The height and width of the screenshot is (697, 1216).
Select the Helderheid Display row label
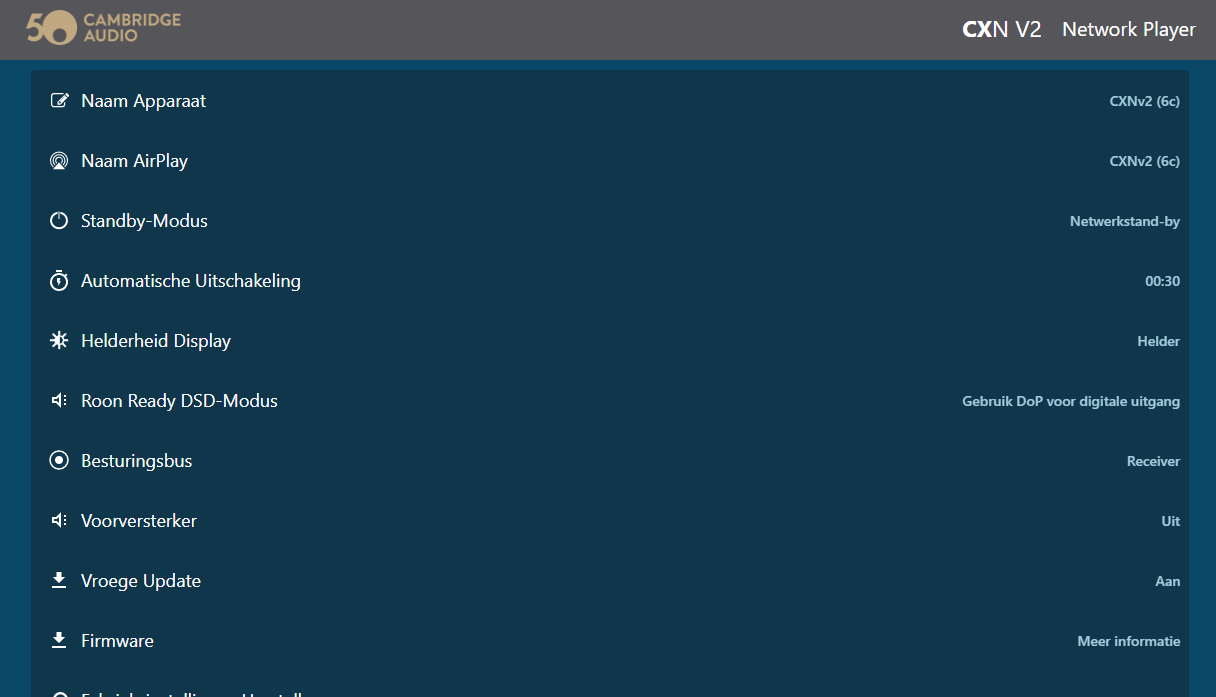pos(156,341)
